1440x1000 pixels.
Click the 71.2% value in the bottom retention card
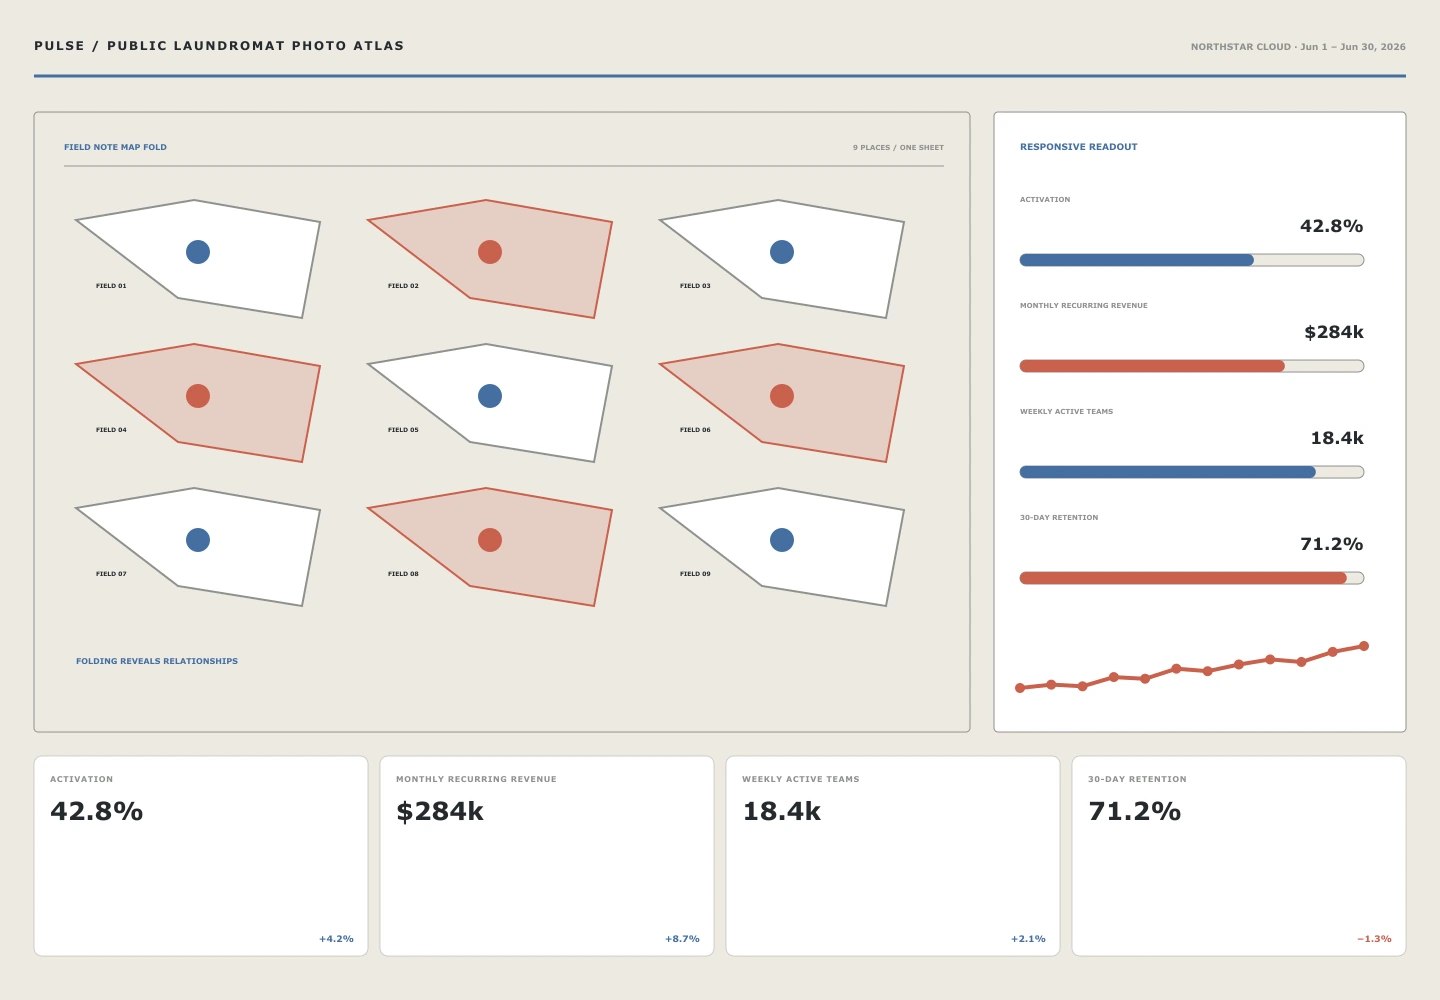click(1135, 811)
